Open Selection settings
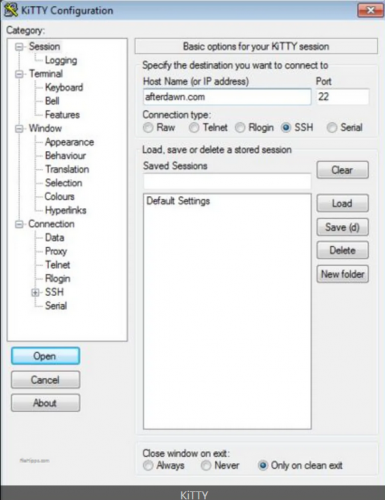The width and height of the screenshot is (385, 500). [64, 183]
